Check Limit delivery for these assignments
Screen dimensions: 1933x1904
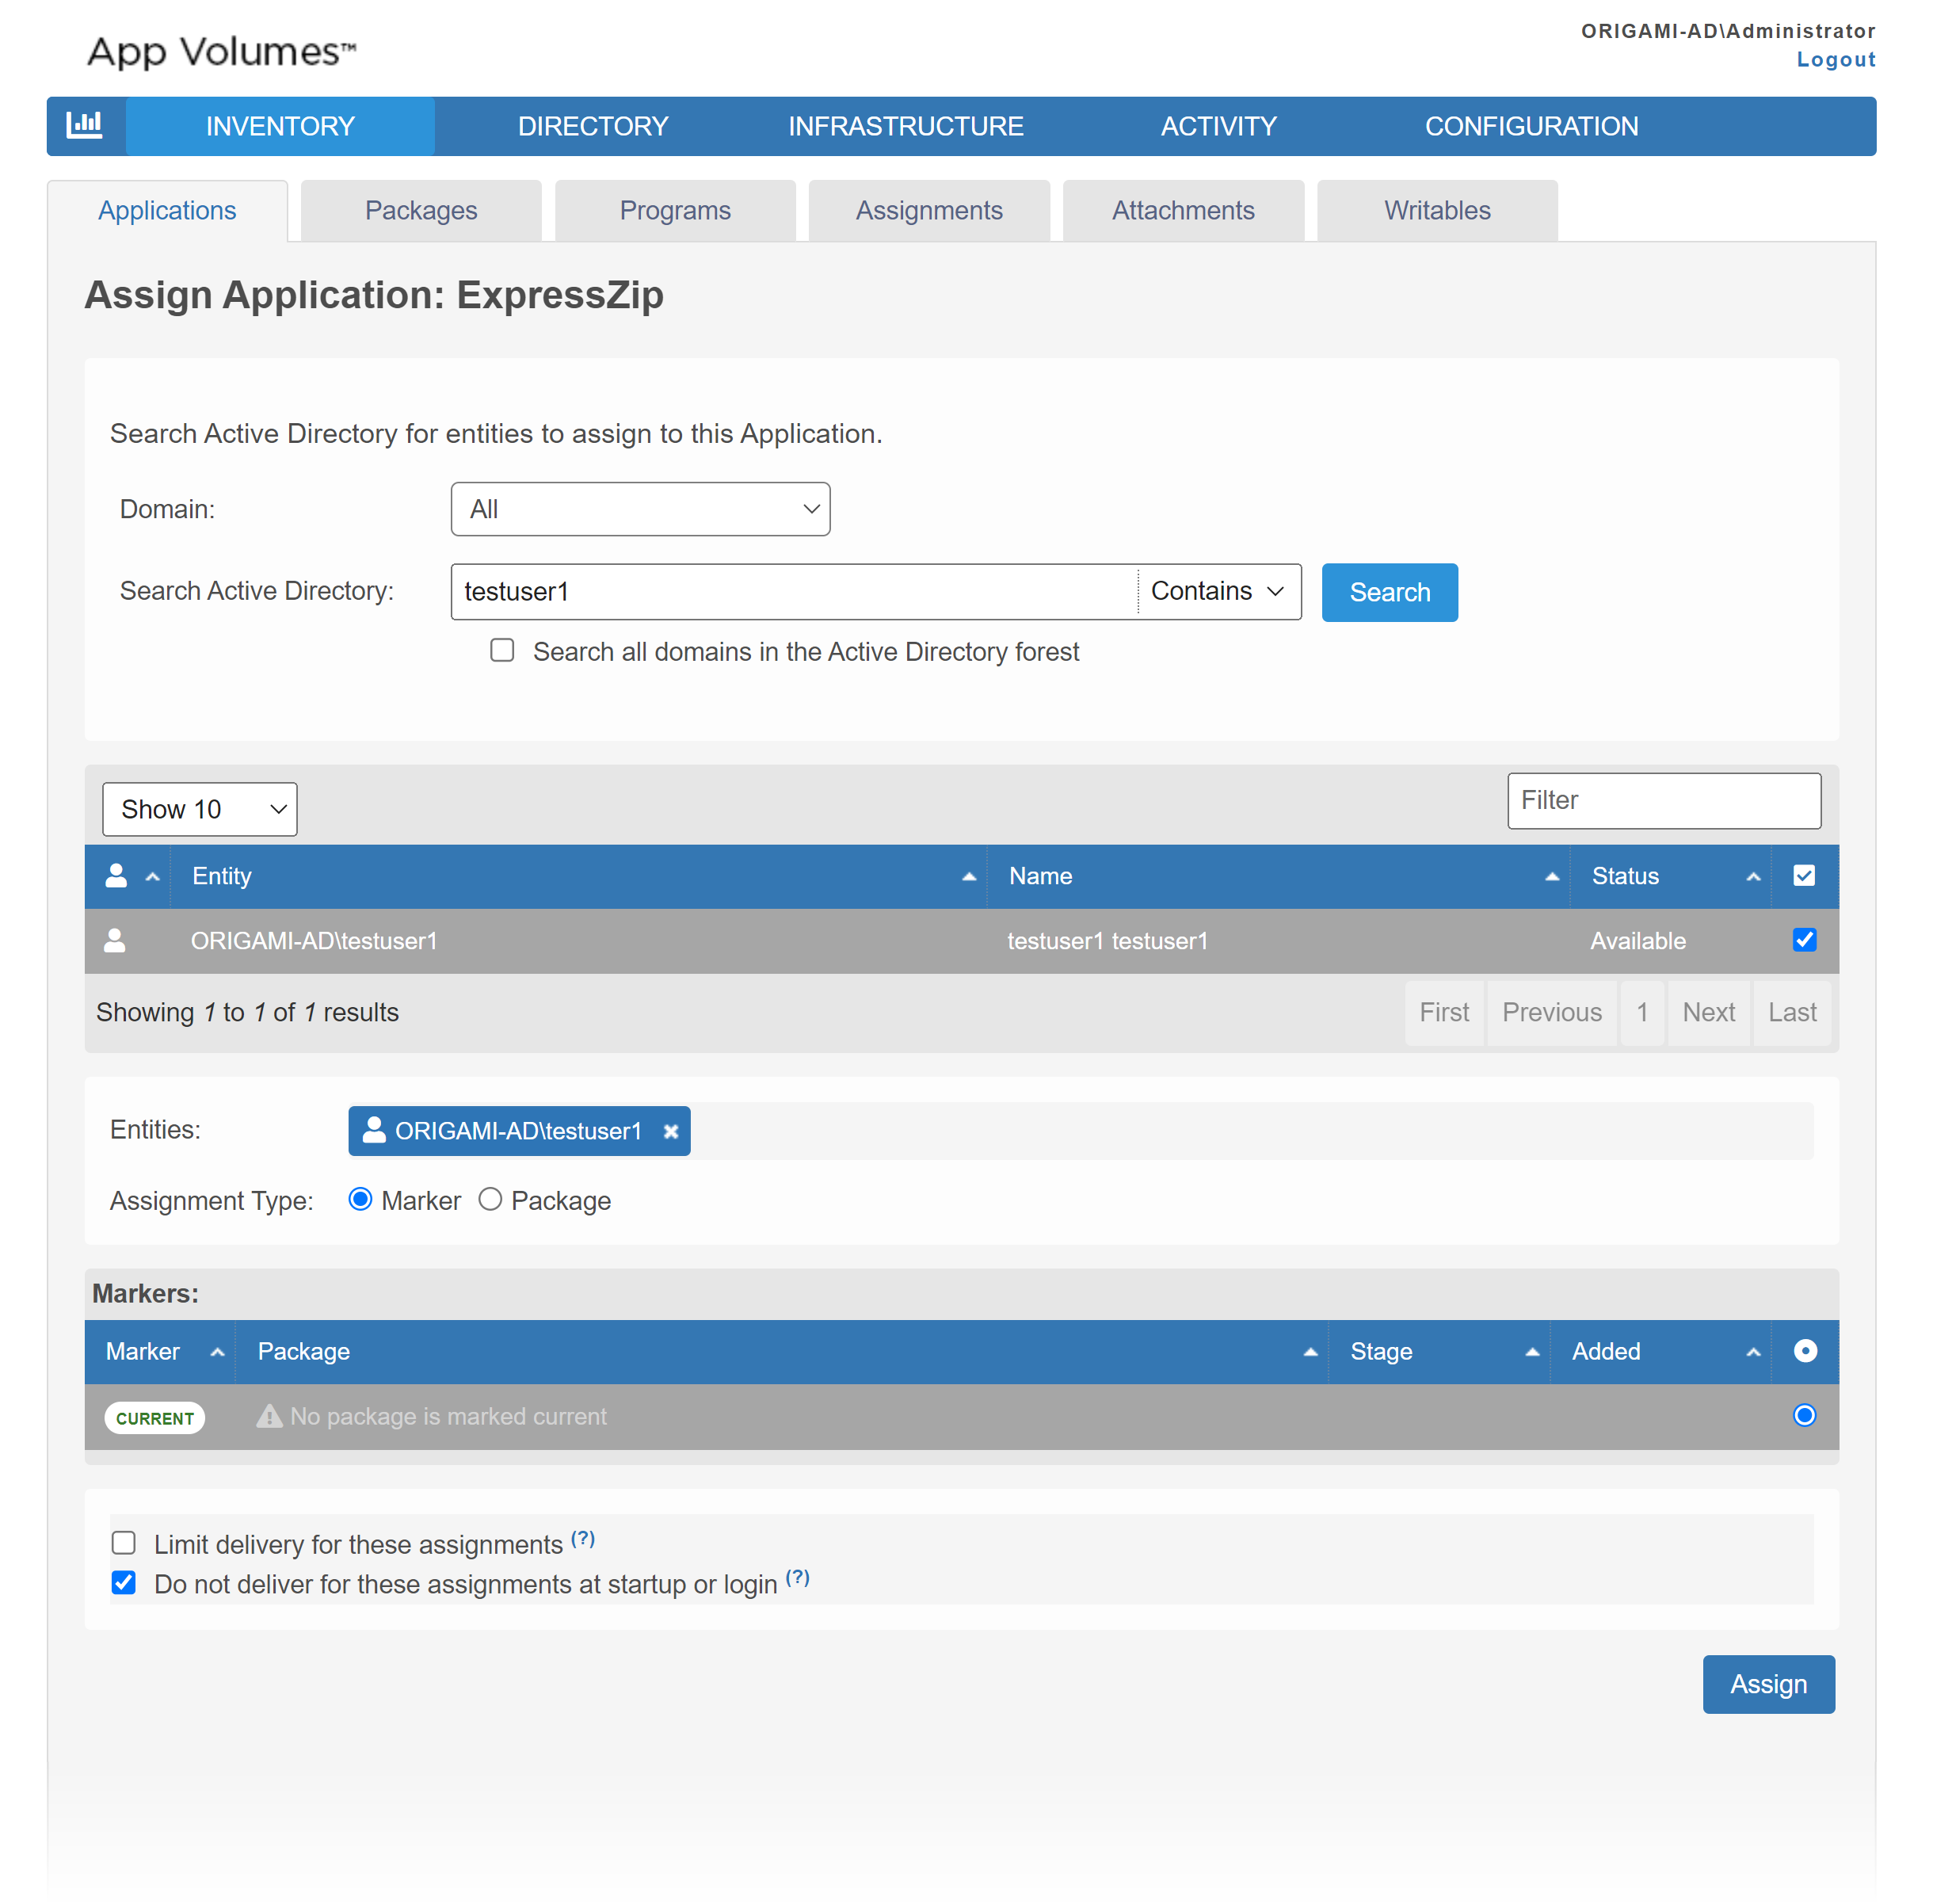tap(123, 1542)
